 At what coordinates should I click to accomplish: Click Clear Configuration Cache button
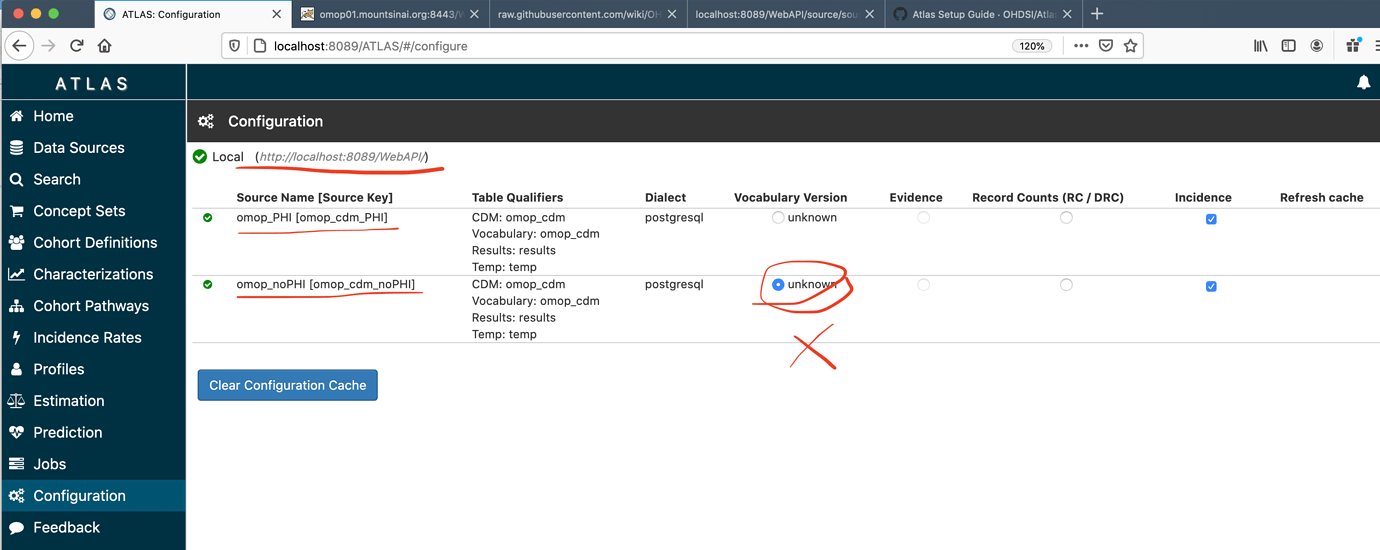(287, 385)
